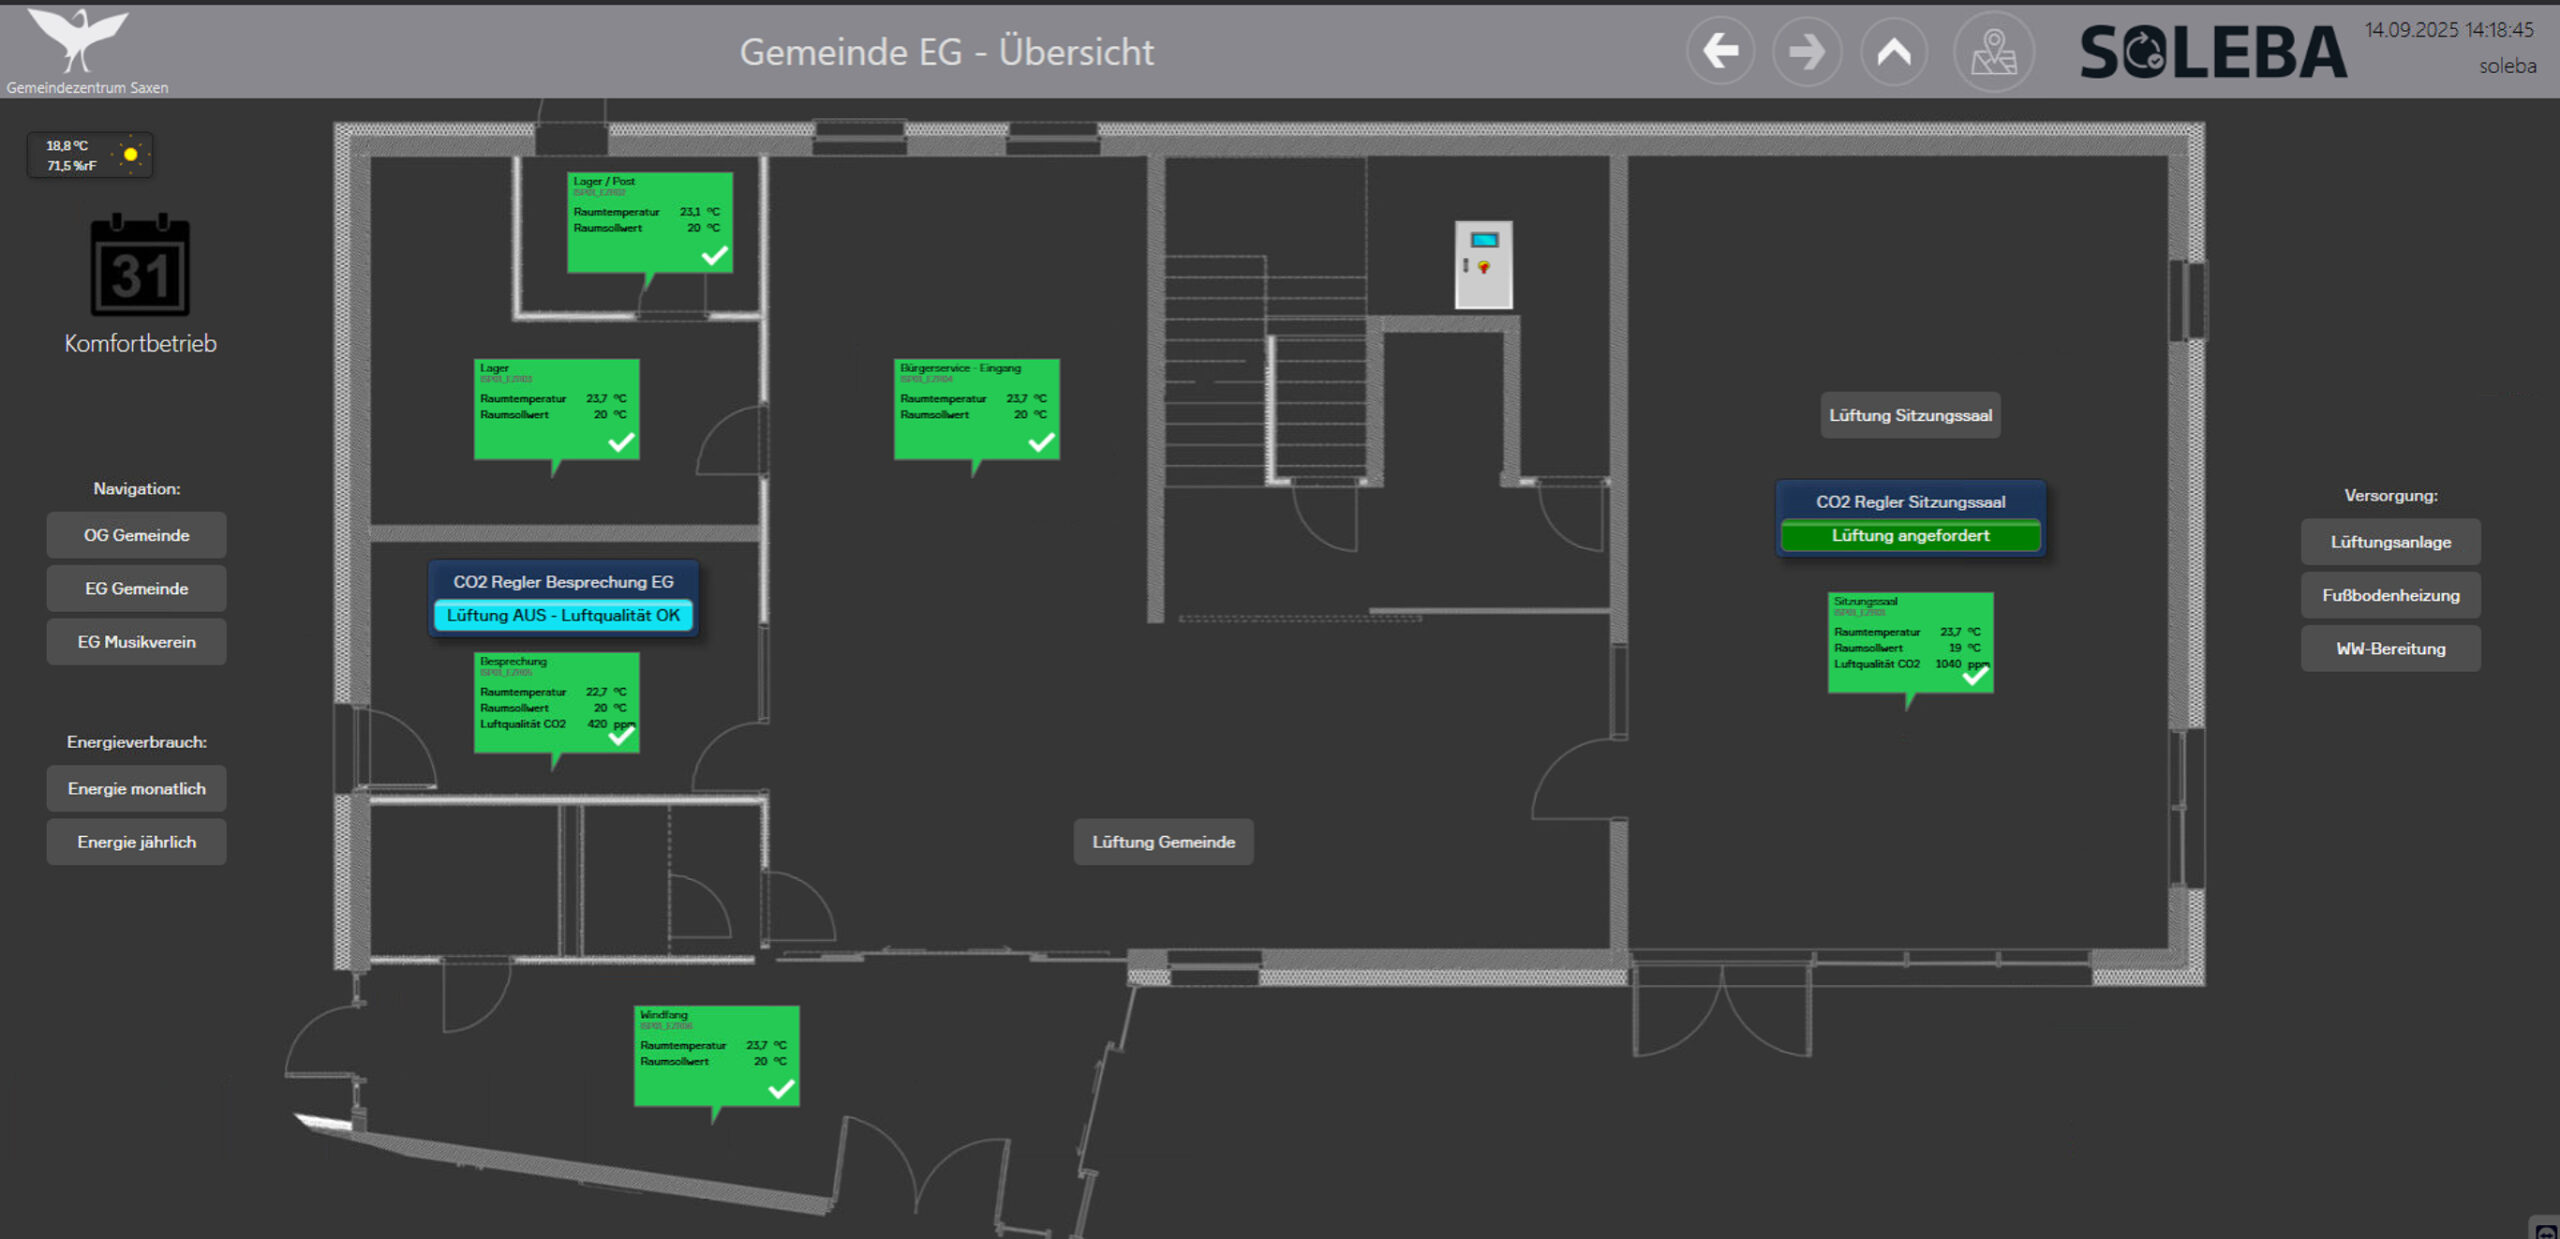
Task: Click the checkmark on Lager / Post tile
Action: [x=714, y=256]
